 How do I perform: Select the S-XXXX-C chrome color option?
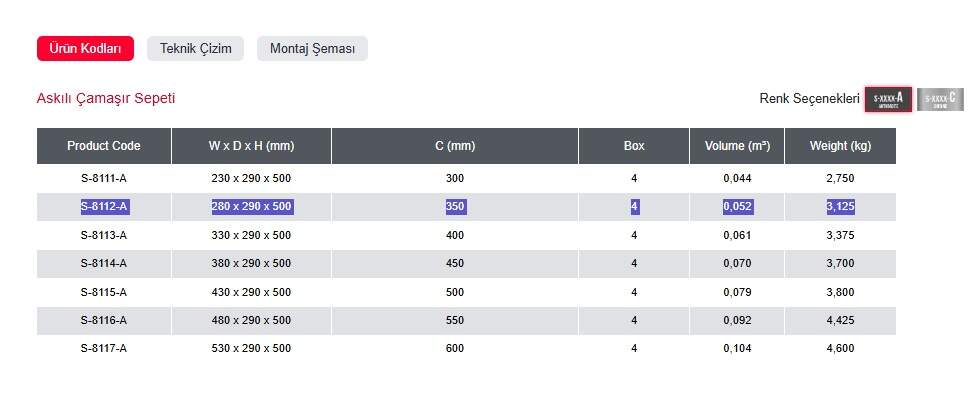coord(940,99)
